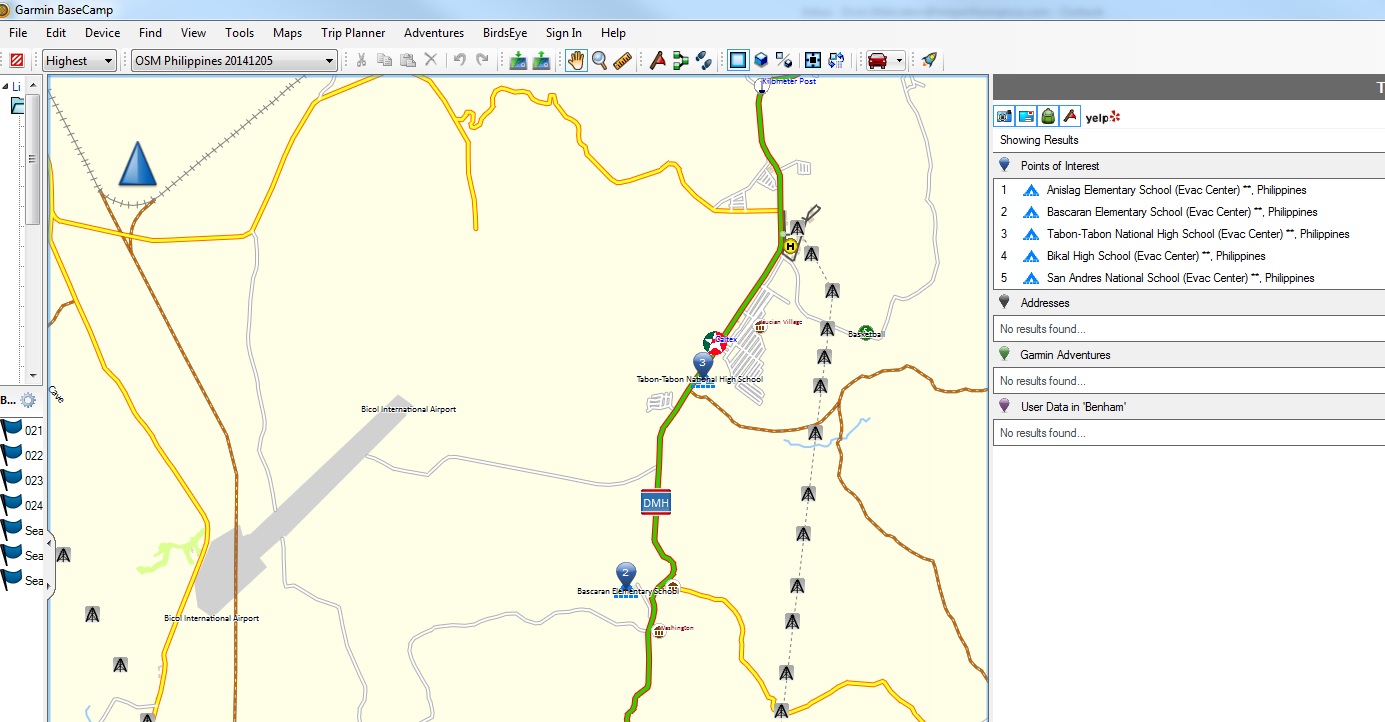Open the car activity profile dropdown
The width and height of the screenshot is (1385, 722).
pyautogui.click(x=885, y=61)
